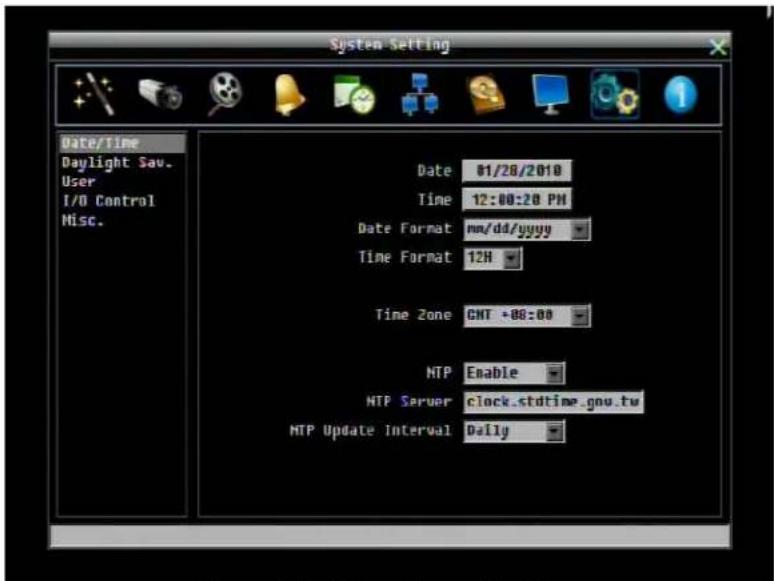Open the calendar clock schedule icon
The image size is (774, 581).
[354, 94]
